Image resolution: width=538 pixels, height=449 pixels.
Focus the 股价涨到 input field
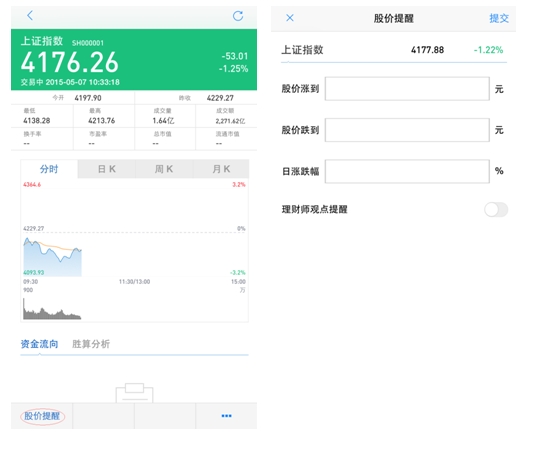point(407,89)
